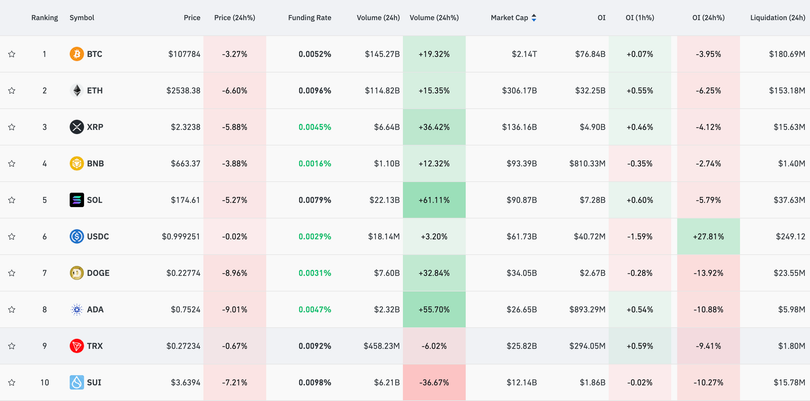Click the XRP coin icon
The width and height of the screenshot is (810, 401).
point(76,127)
